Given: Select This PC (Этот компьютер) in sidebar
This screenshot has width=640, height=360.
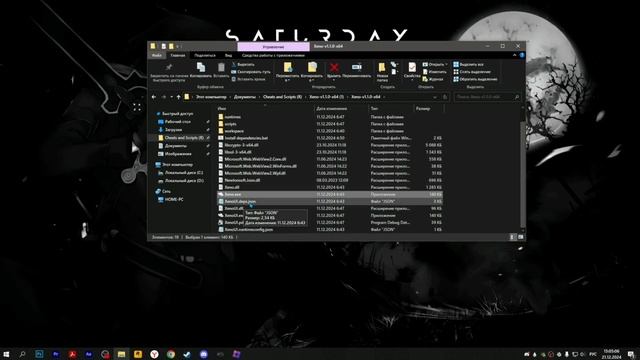Looking at the screenshot, I should tap(177, 164).
